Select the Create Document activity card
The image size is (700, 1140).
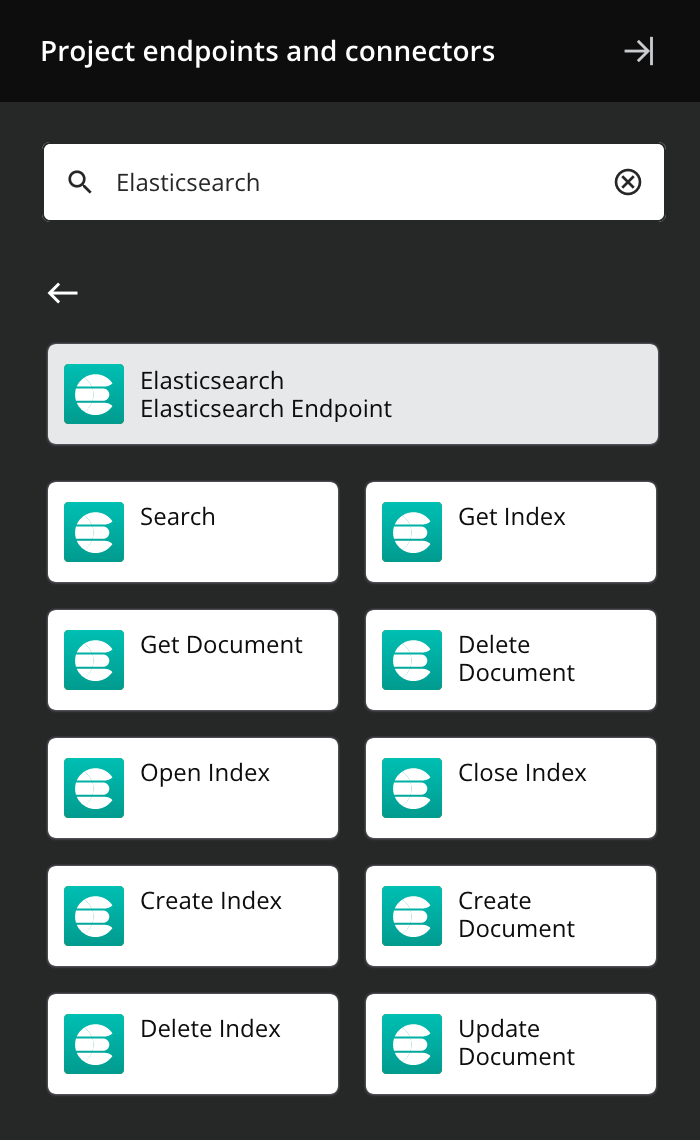(511, 916)
